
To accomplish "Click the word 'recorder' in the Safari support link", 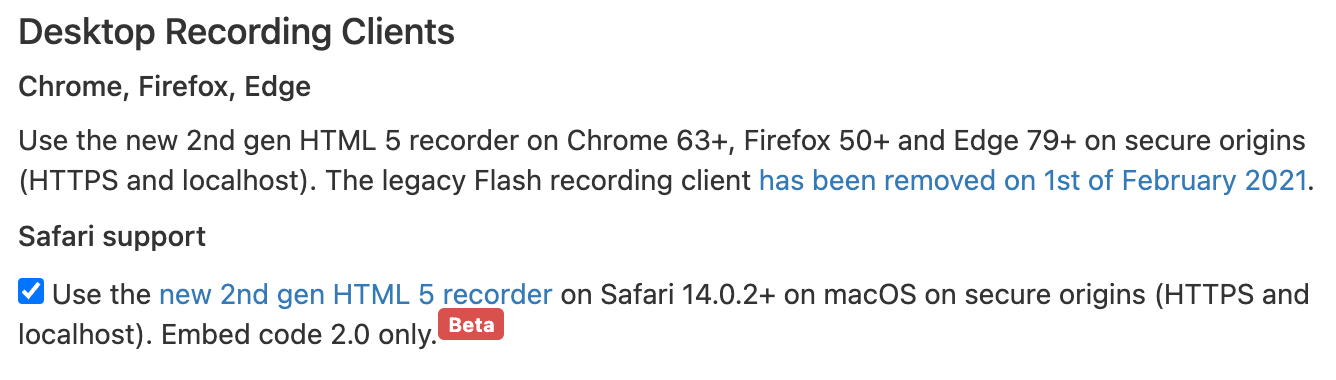I will click(x=498, y=295).
